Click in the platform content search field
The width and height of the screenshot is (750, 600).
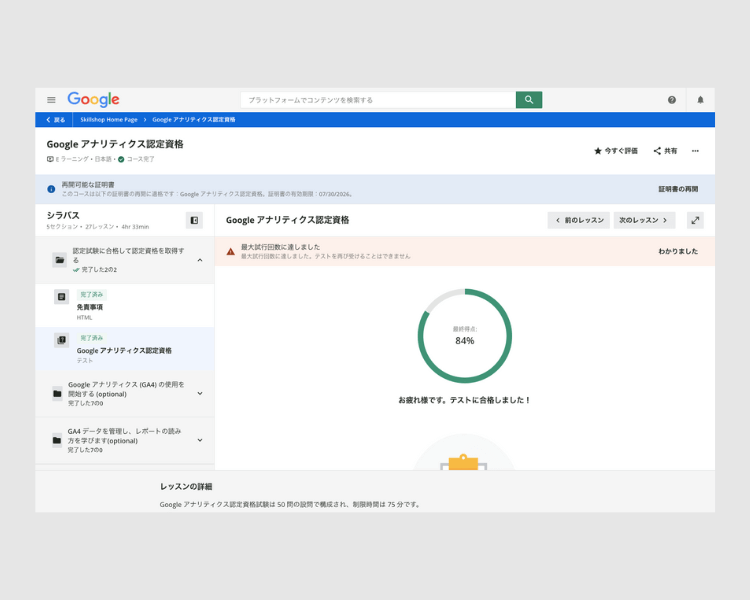[378, 100]
